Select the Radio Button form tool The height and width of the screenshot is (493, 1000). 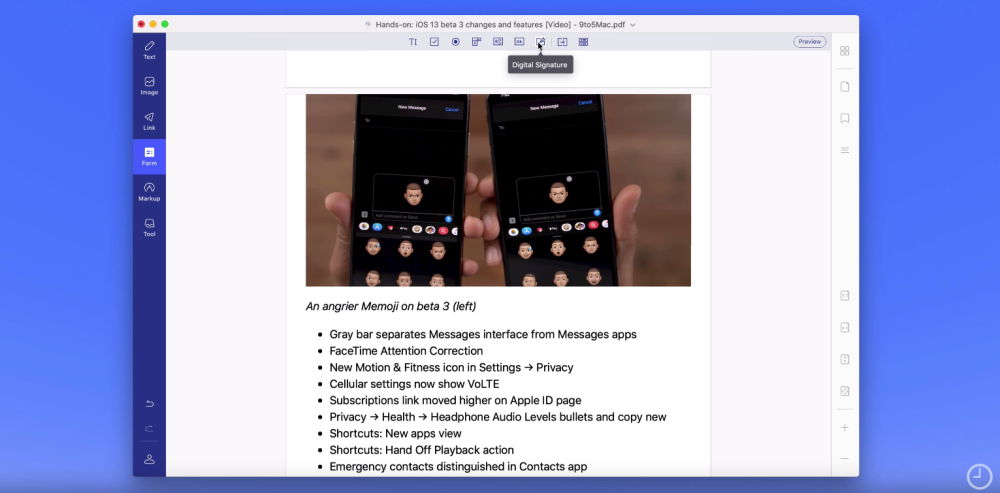(455, 42)
